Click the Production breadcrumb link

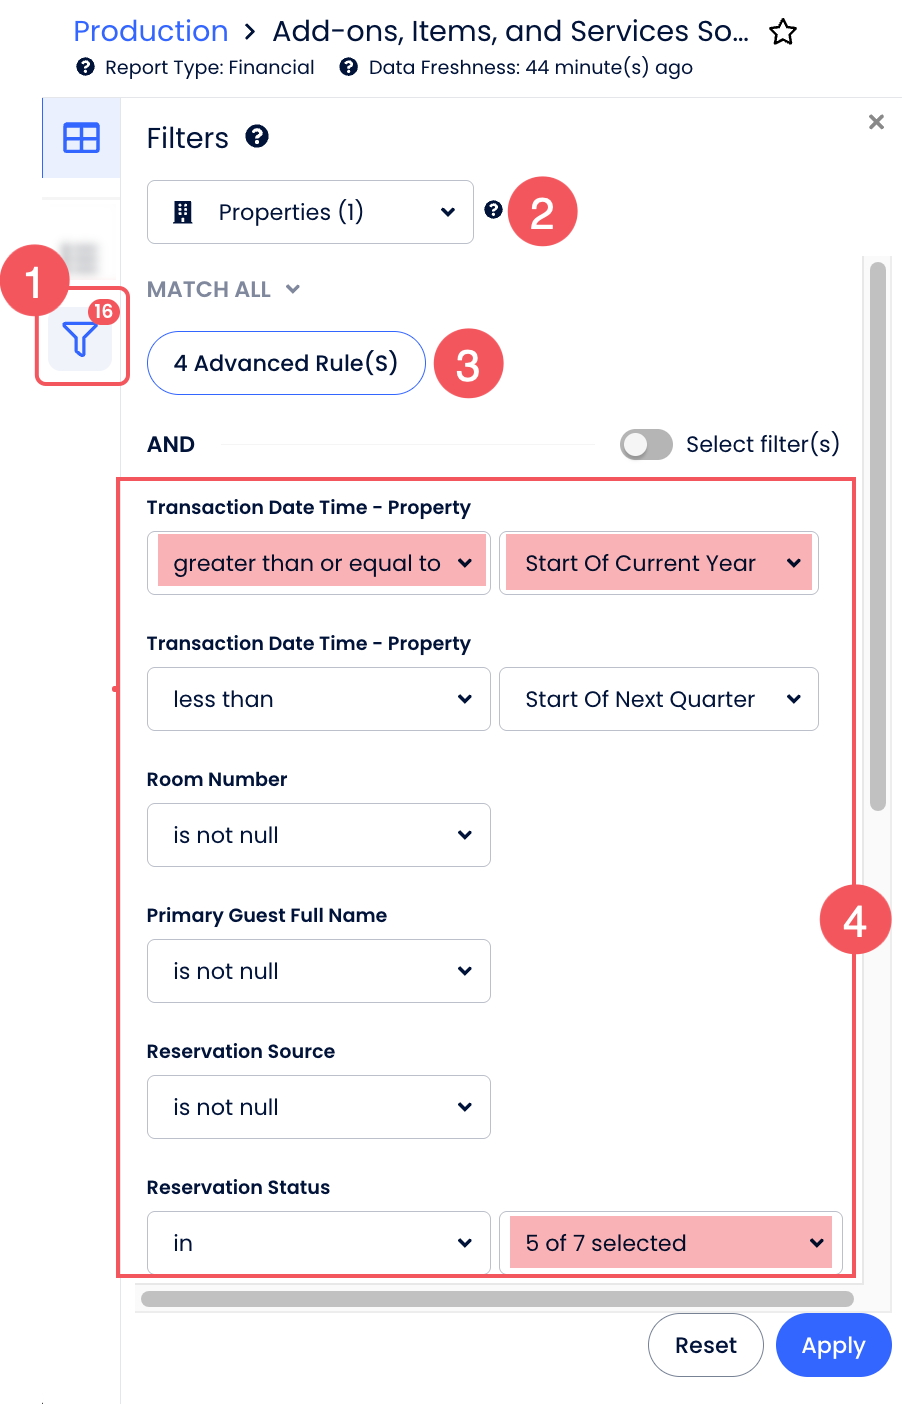pos(151,32)
